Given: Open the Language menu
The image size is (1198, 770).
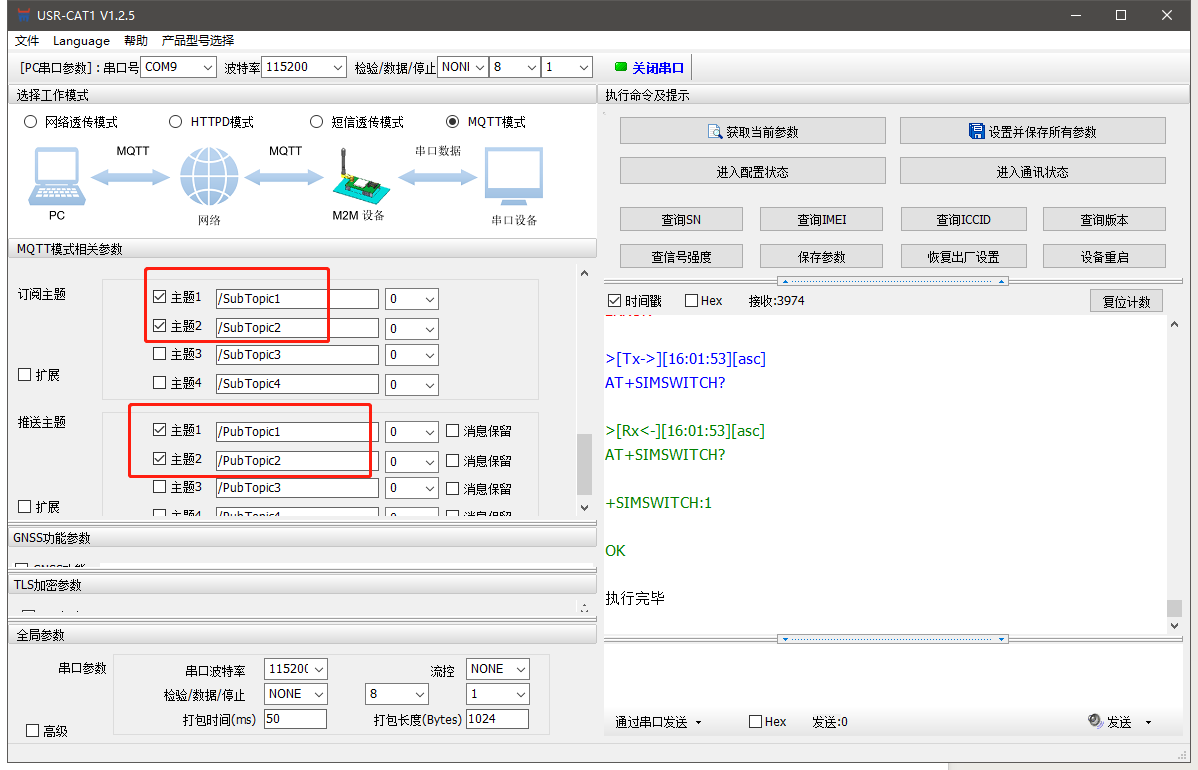Looking at the screenshot, I should (81, 41).
